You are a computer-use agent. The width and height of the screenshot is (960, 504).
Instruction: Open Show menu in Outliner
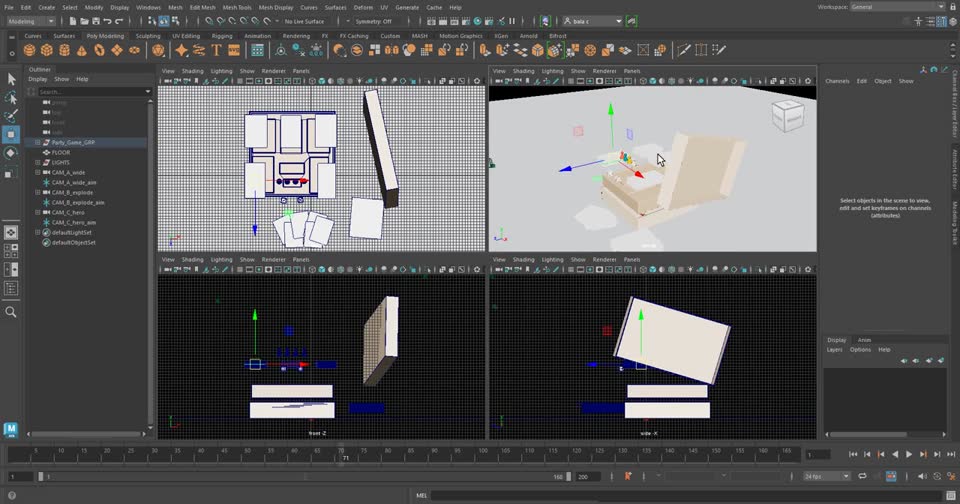tap(61, 79)
